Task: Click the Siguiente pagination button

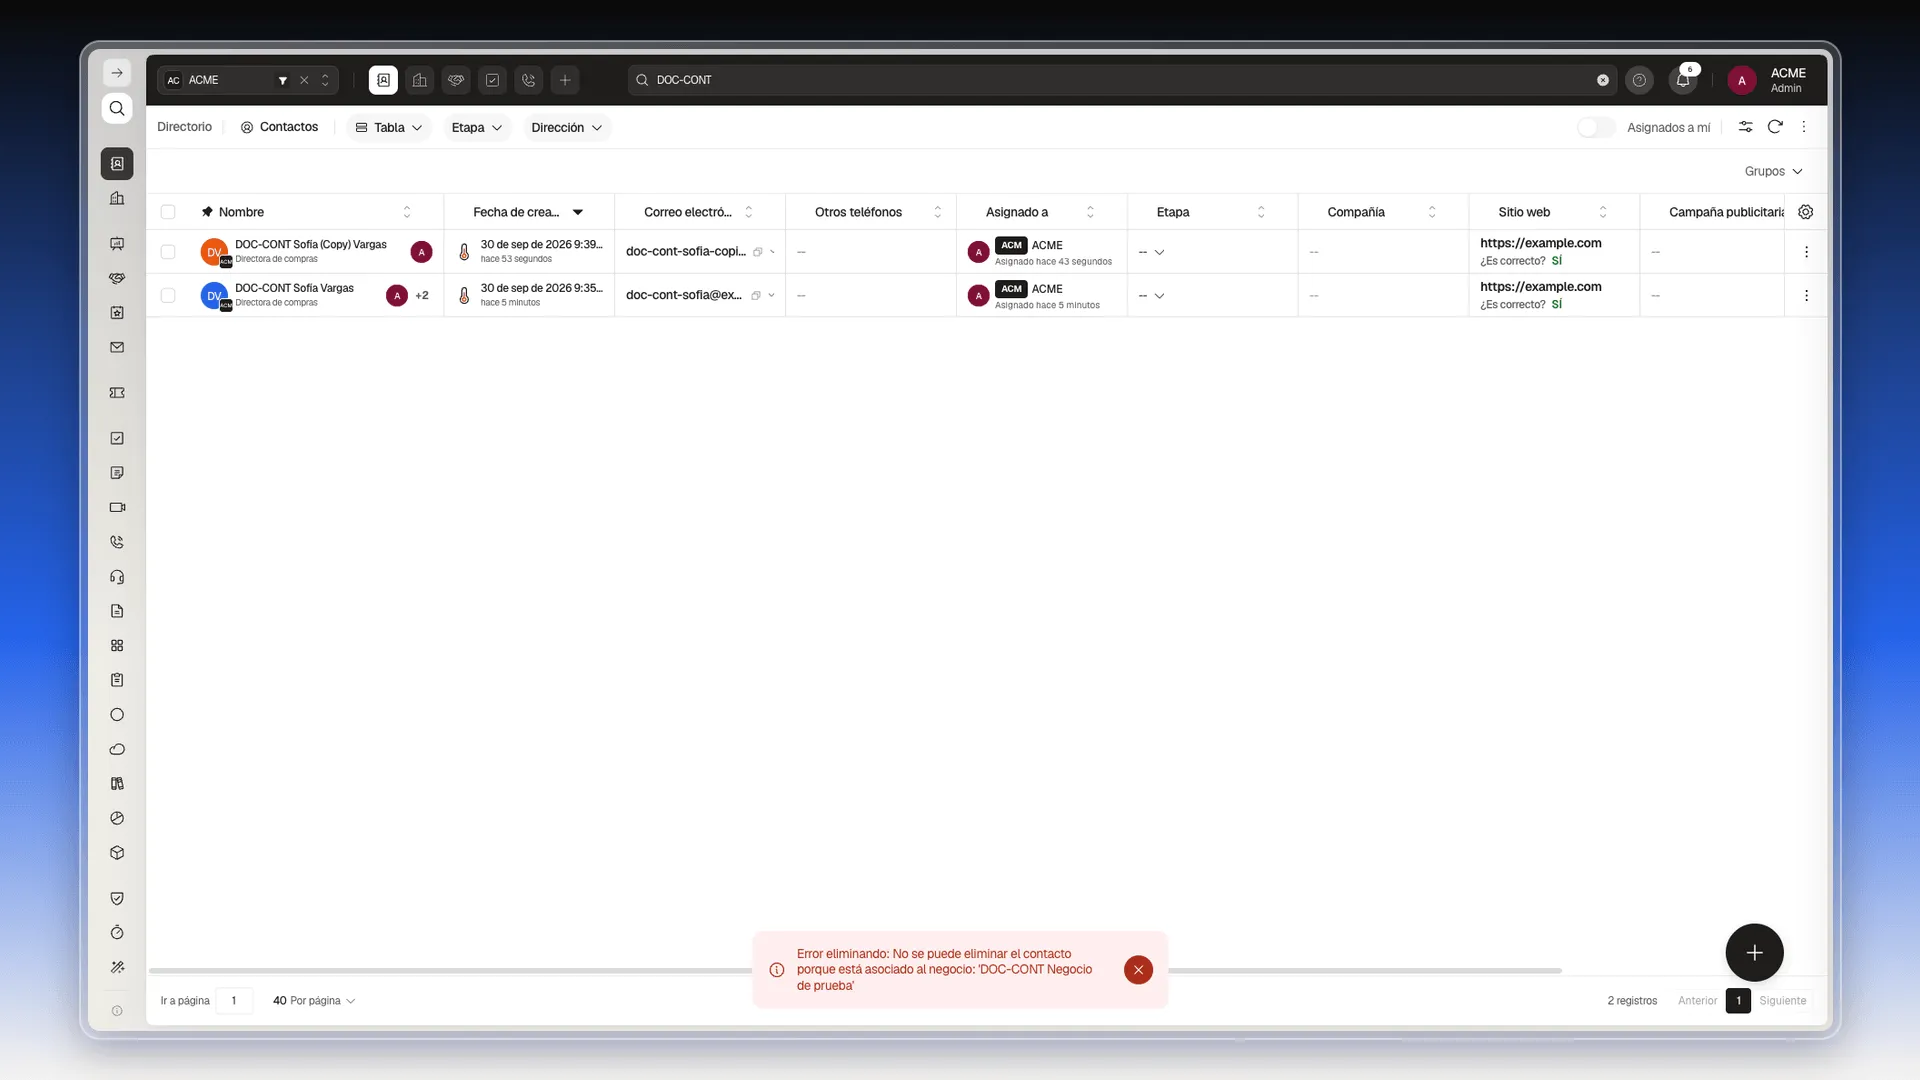Action: 1783,1000
